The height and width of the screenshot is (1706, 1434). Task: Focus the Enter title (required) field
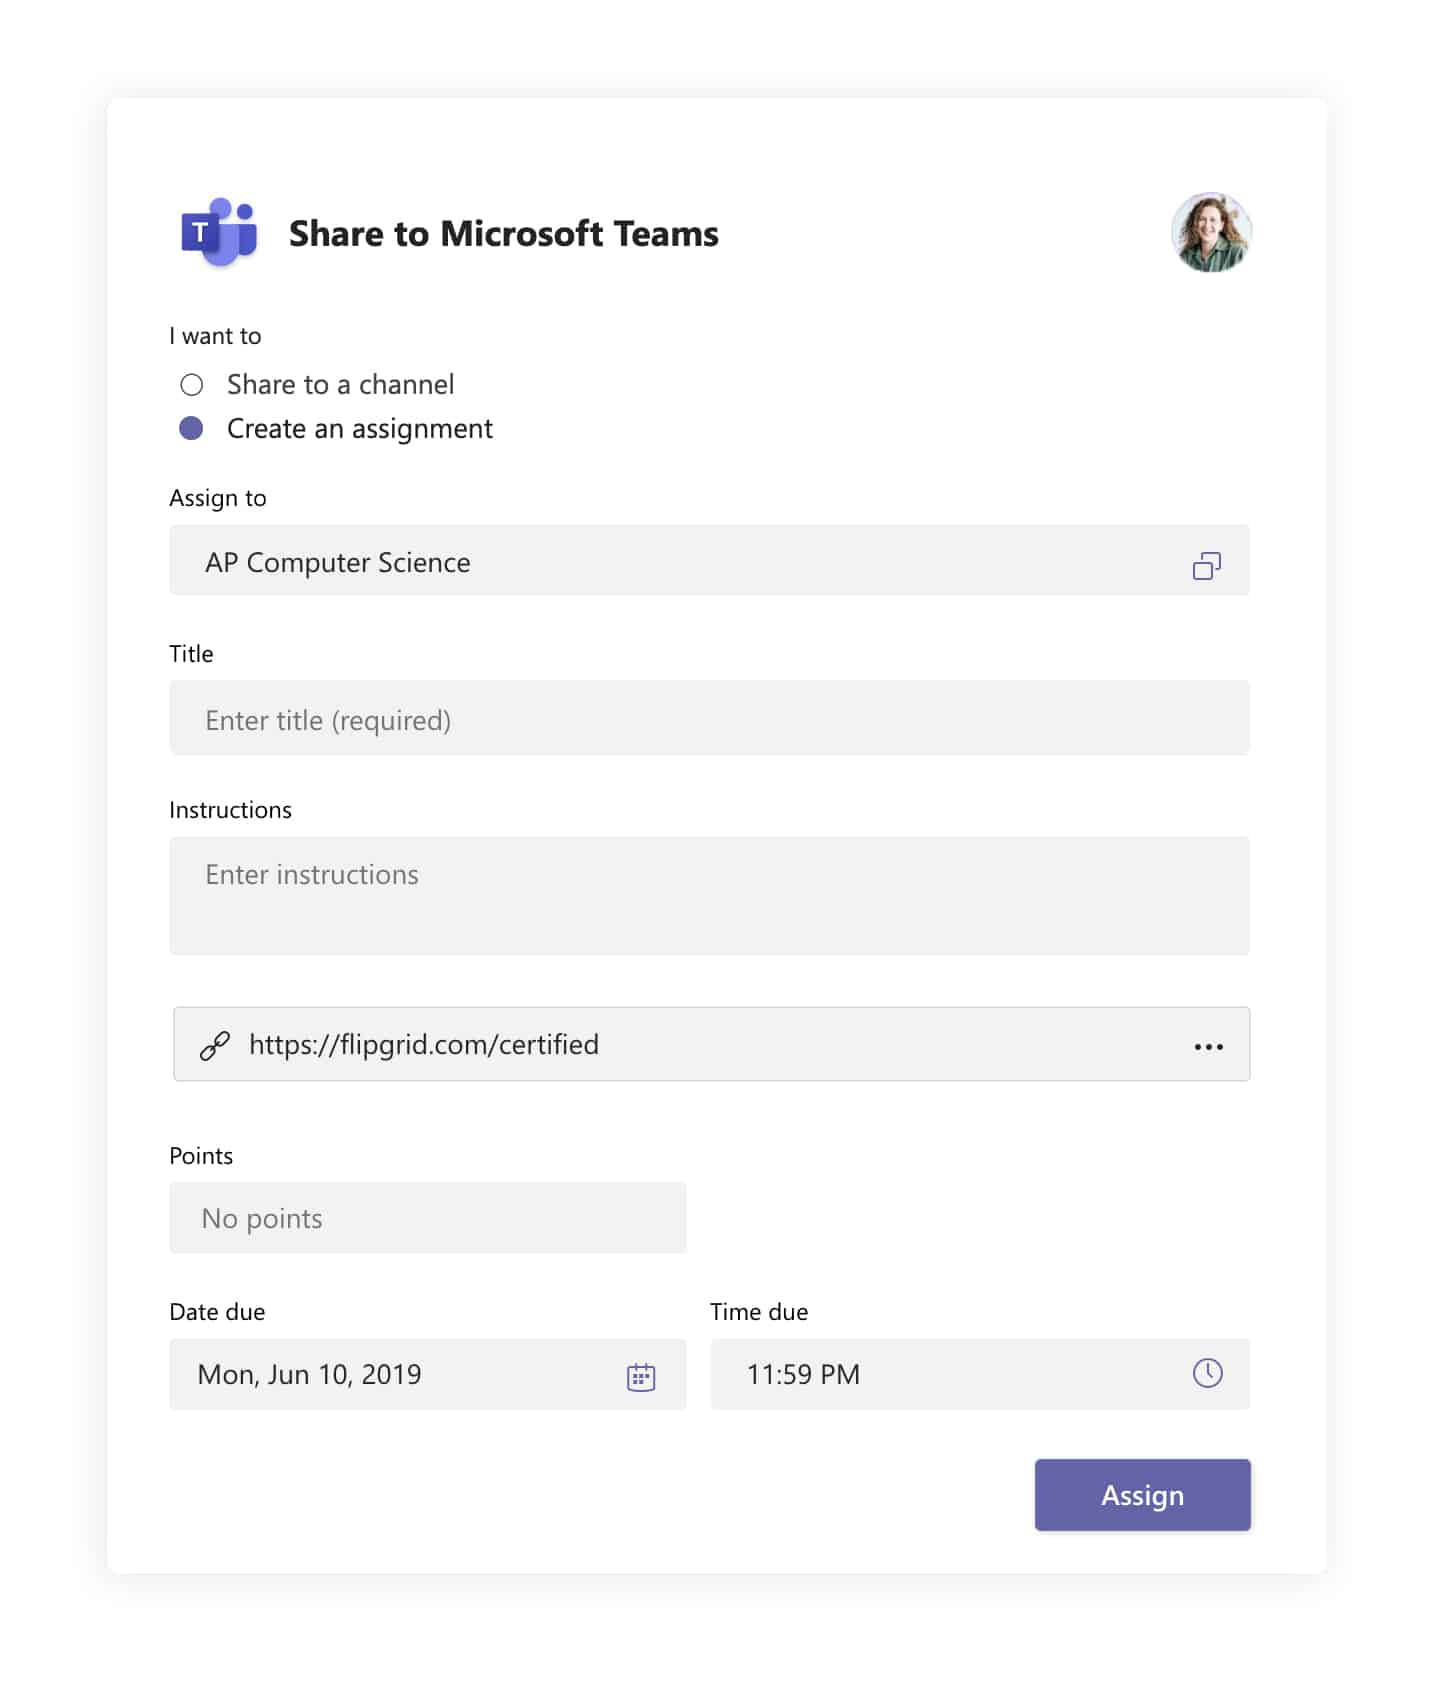click(708, 719)
